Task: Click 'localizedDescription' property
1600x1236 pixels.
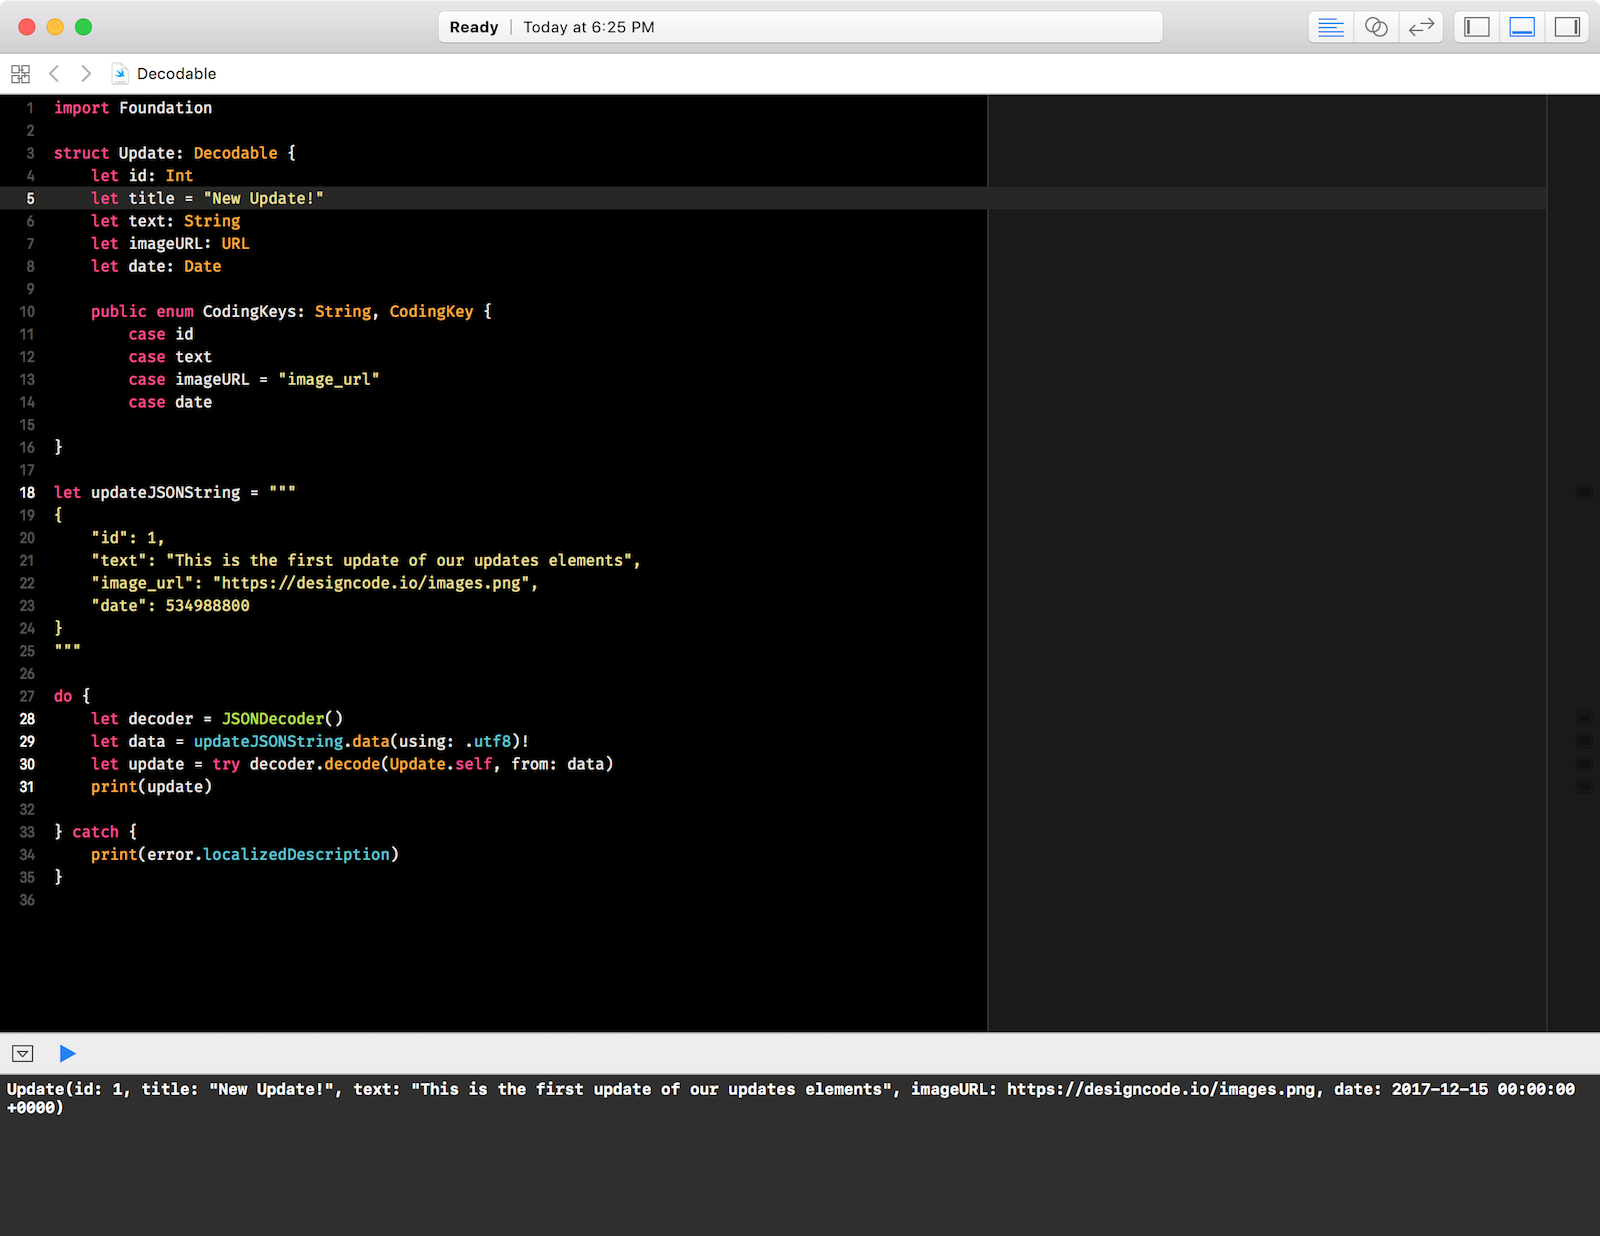Action: coord(296,854)
